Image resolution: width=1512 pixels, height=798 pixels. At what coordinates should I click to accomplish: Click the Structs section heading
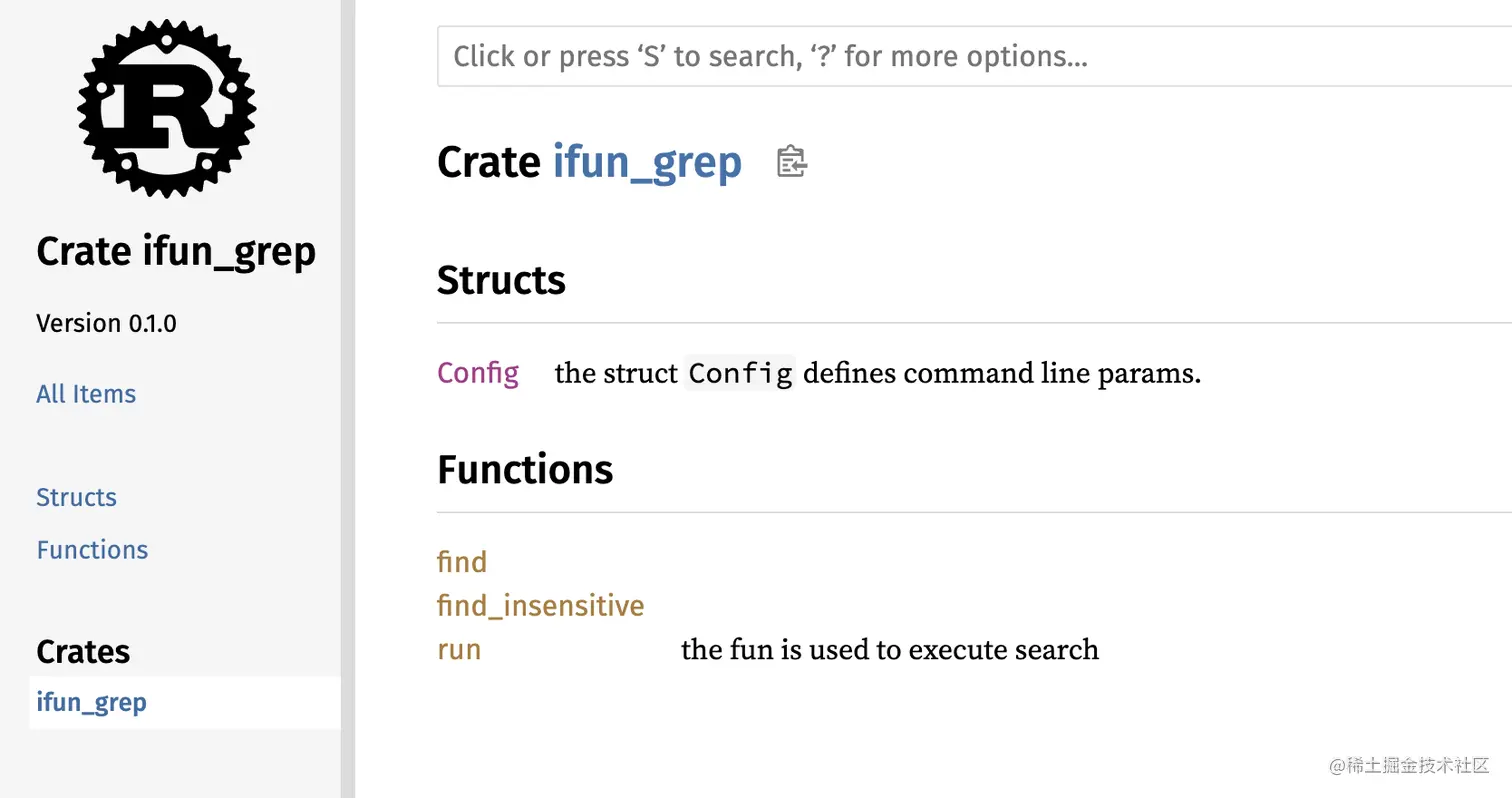tap(501, 280)
